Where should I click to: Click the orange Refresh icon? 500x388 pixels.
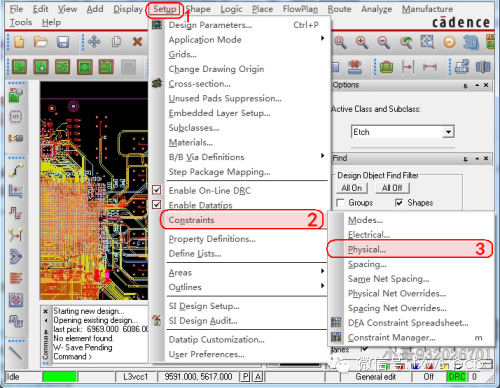click(449, 43)
